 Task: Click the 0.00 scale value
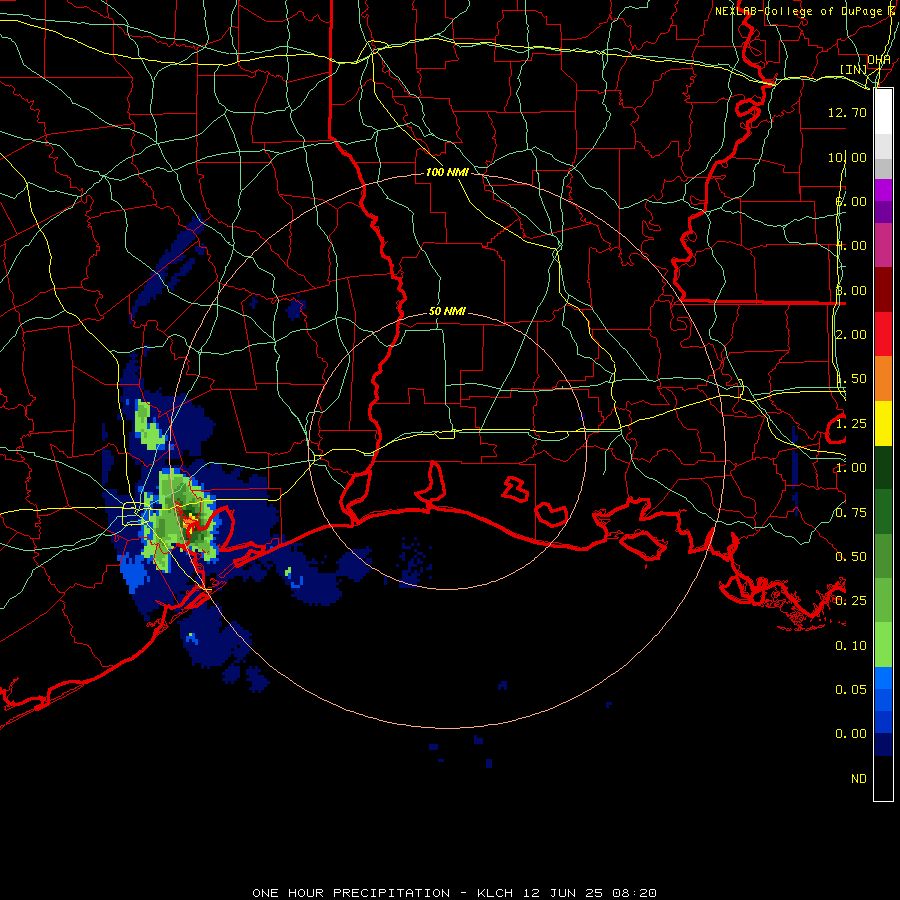[851, 734]
